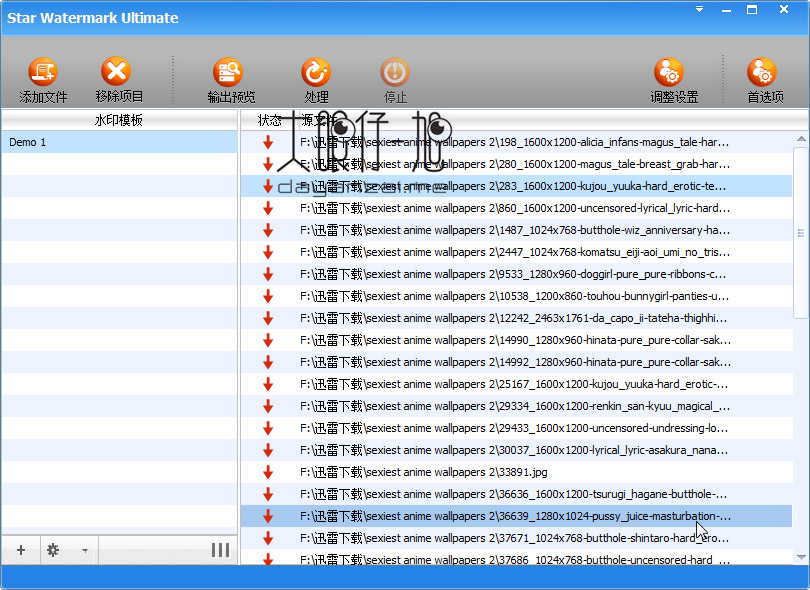810x590 pixels.
Task: Select the file row 14992_1280x960-hinata
Action: pyautogui.click(x=516, y=362)
